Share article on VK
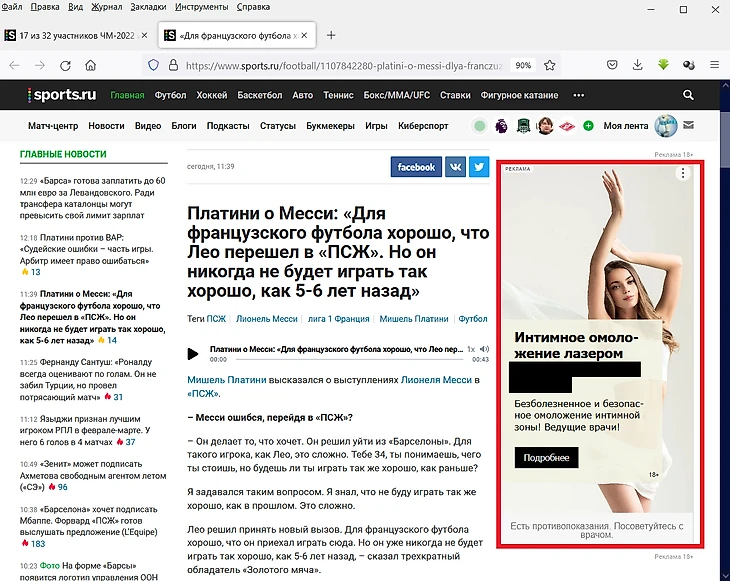 tap(455, 167)
